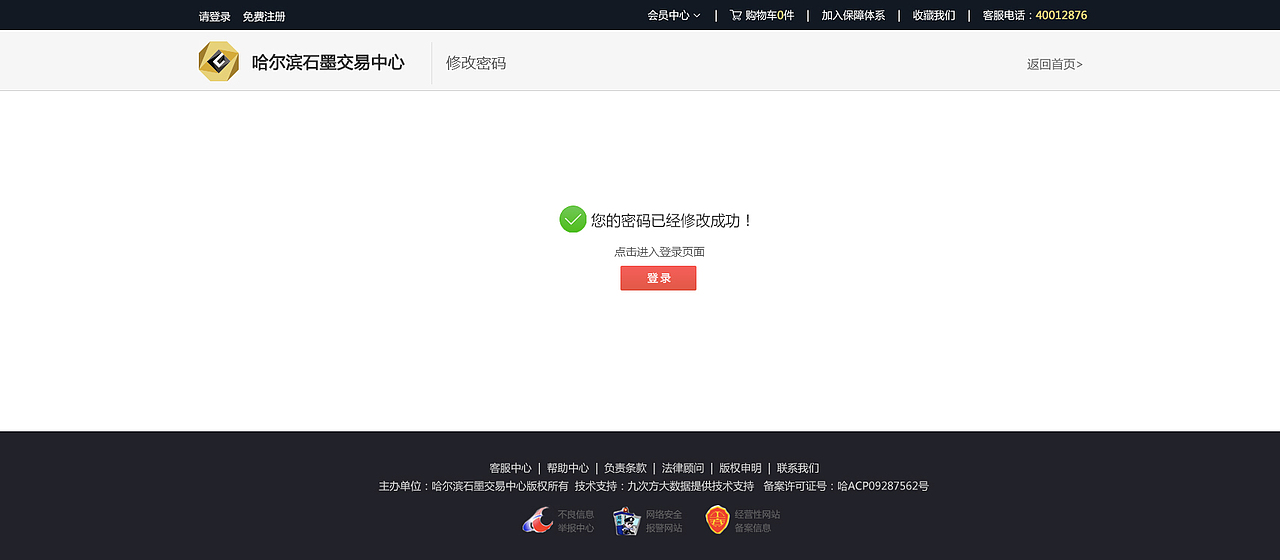Open 客服中心 in footer
Image resolution: width=1280 pixels, height=560 pixels.
coord(510,468)
